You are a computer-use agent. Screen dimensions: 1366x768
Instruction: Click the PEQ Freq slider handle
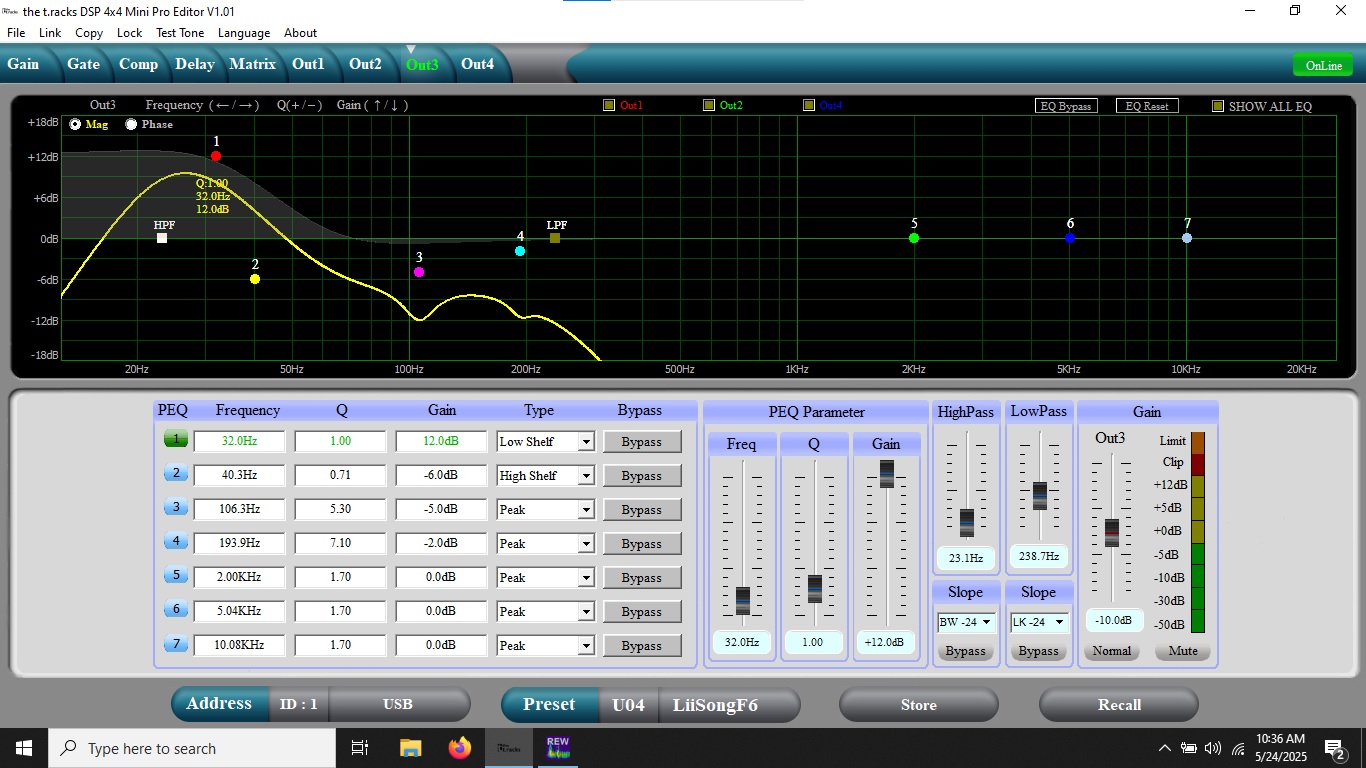point(742,601)
